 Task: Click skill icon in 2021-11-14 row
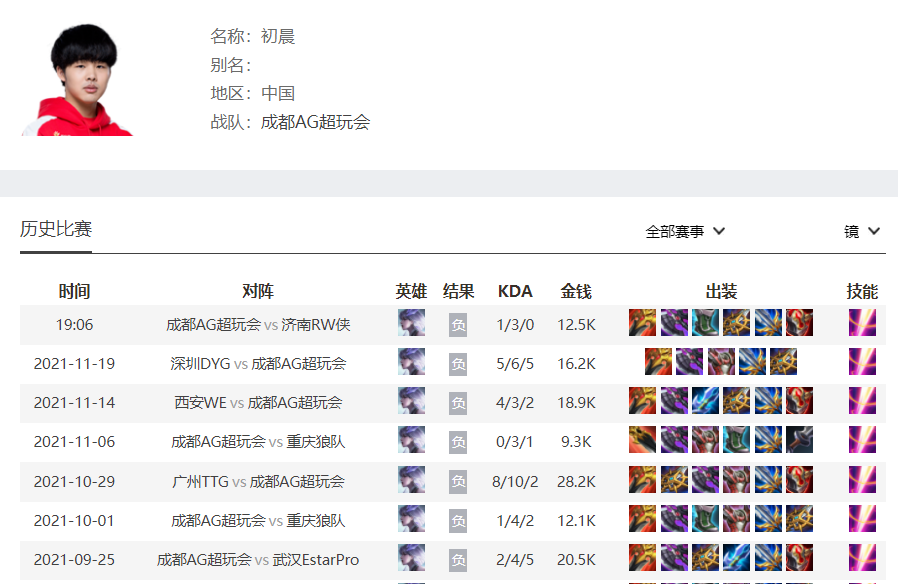(x=862, y=400)
